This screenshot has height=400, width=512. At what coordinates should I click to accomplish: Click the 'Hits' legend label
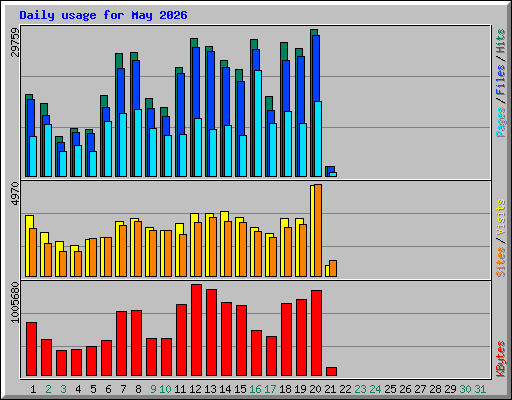pos(501,41)
